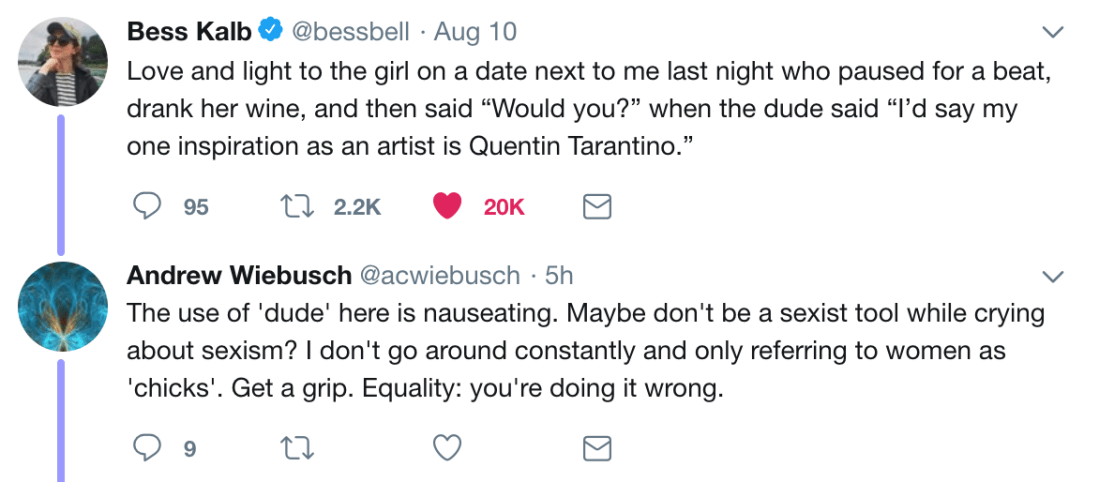
Task: Open more options for Bess Kalb's tweet
Action: tap(1053, 32)
